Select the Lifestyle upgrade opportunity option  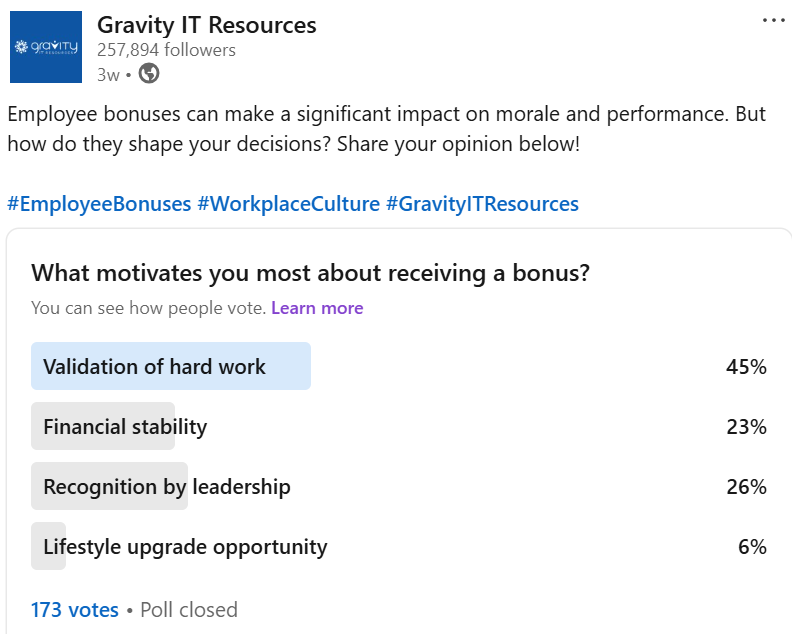[x=399, y=546]
